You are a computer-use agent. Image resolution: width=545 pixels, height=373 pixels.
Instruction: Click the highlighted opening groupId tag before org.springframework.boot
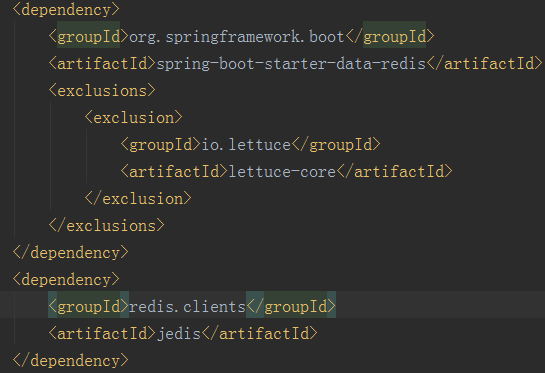[89, 37]
